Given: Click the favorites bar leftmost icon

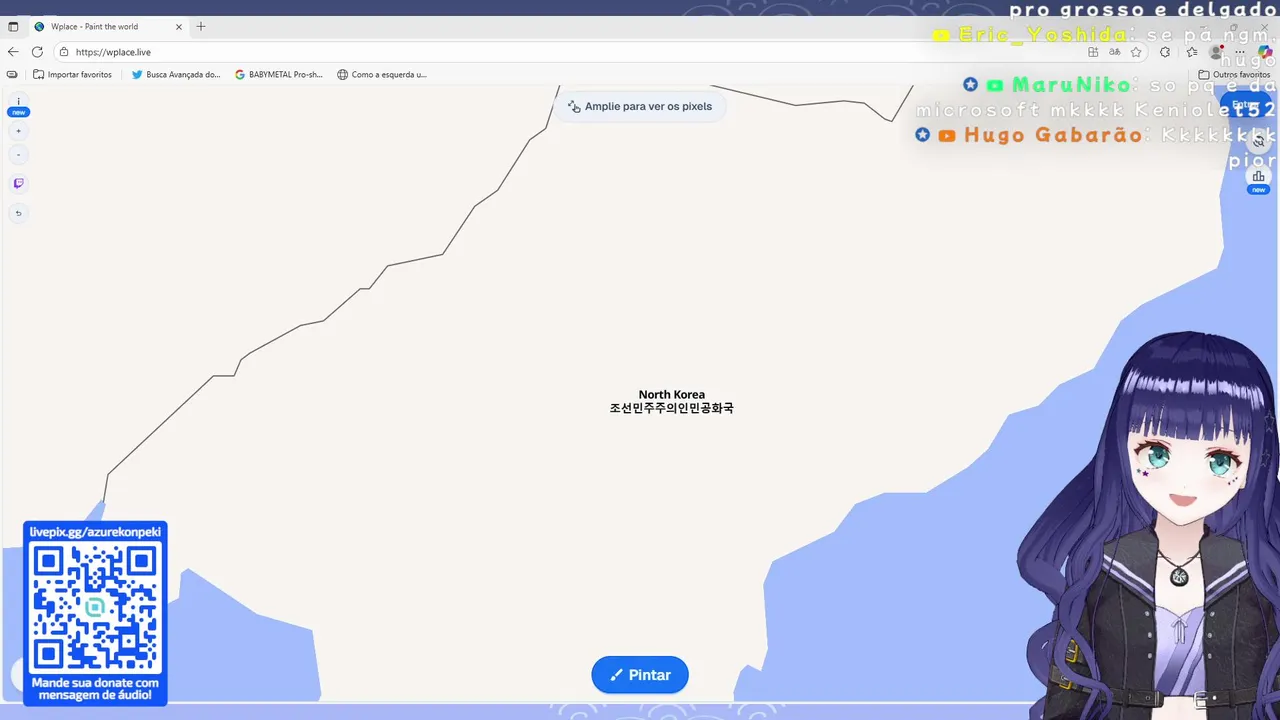Looking at the screenshot, I should pyautogui.click(x=12, y=74).
